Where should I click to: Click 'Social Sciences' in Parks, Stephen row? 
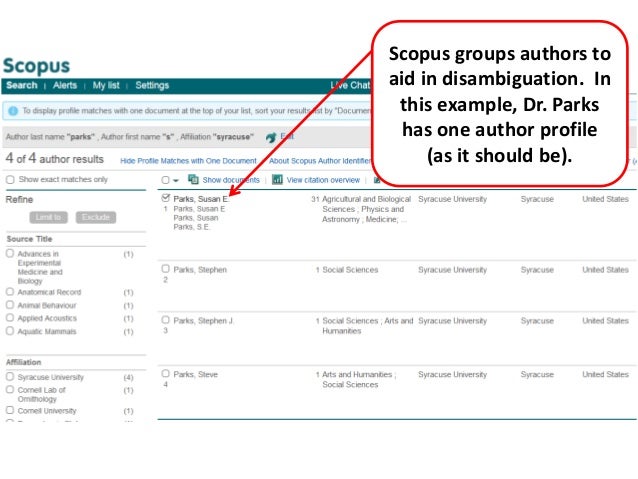pos(350,270)
